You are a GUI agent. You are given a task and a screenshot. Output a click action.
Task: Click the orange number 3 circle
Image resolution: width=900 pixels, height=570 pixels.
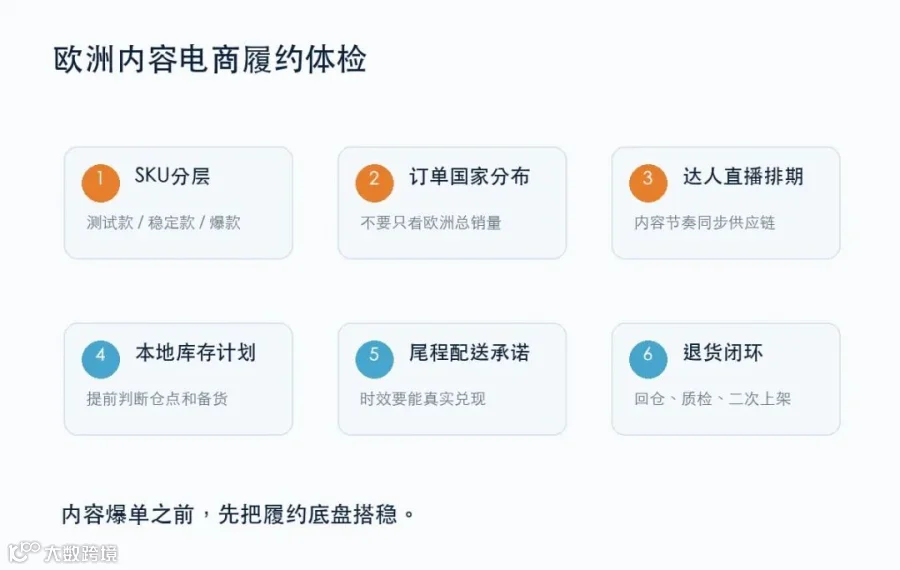648,183
